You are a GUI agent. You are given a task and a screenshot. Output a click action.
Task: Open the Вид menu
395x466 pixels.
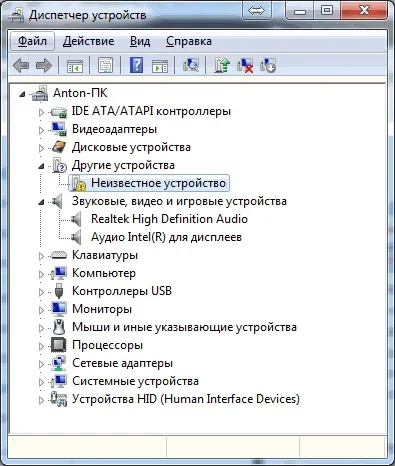point(140,41)
